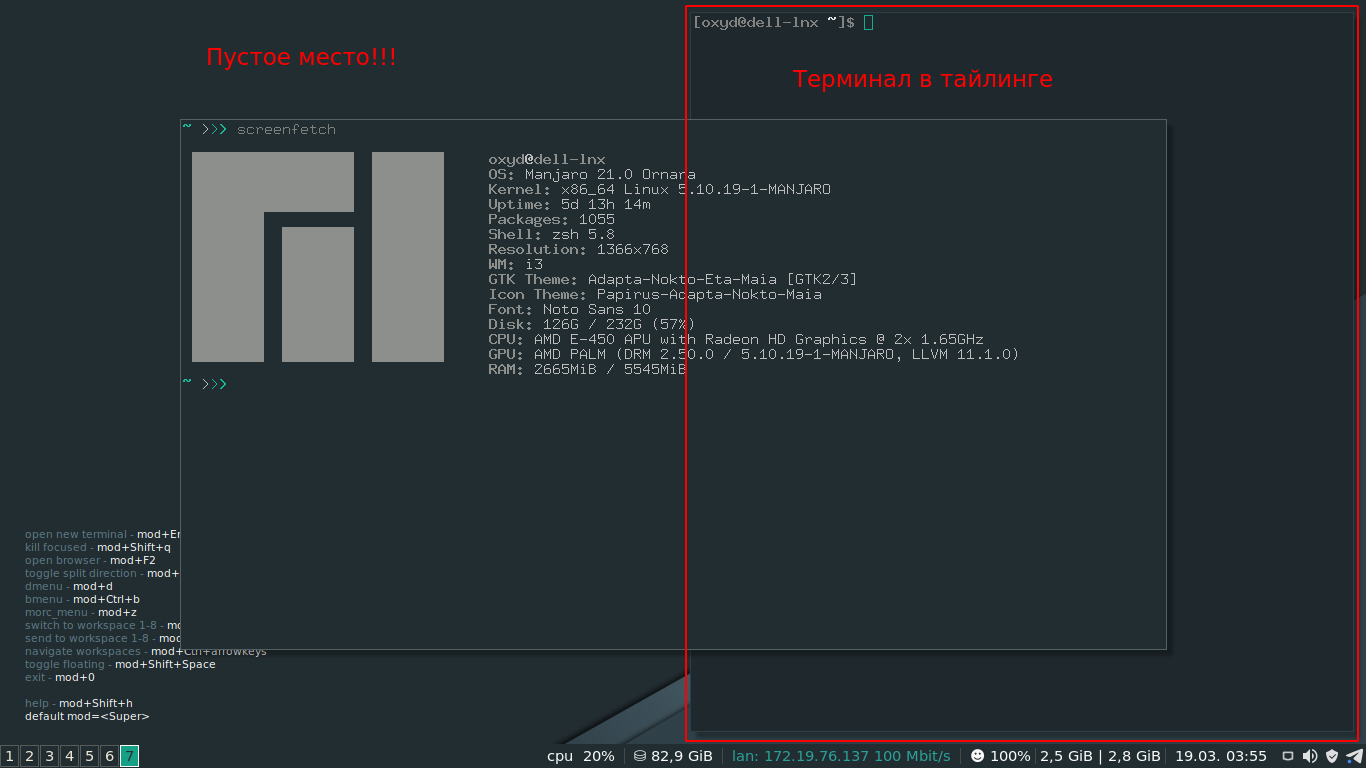Viewport: 1366px width, 768px height.
Task: Click the Shell: zsh 5.8 line
Action: tap(551, 235)
